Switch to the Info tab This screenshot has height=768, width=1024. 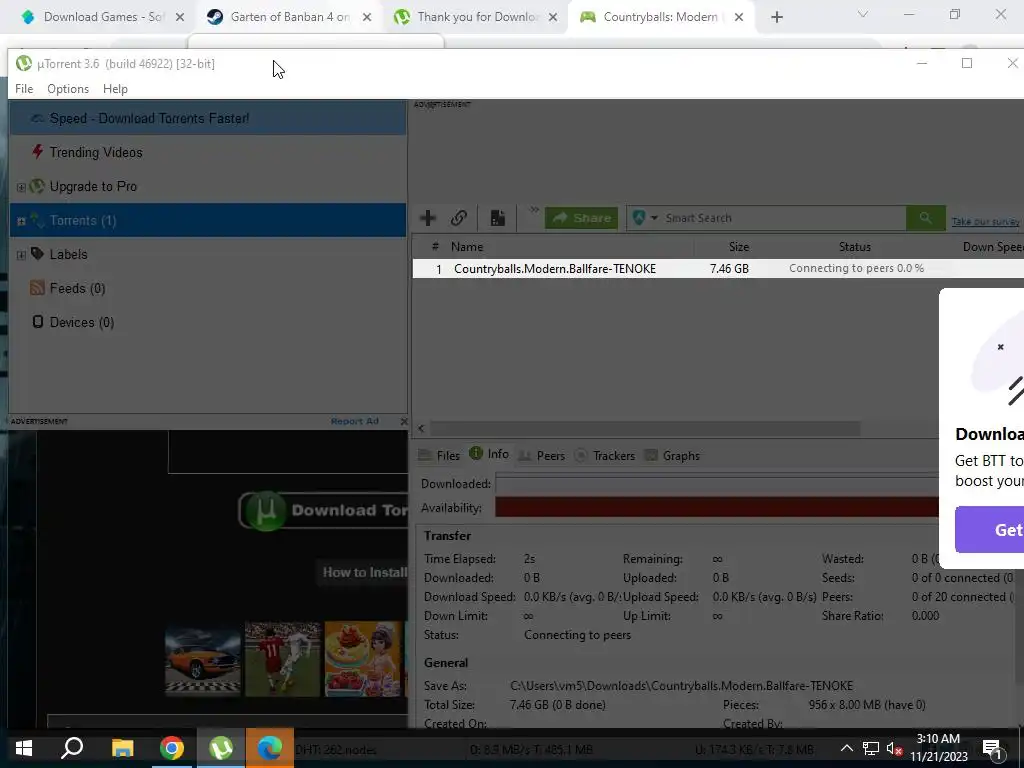(x=489, y=454)
